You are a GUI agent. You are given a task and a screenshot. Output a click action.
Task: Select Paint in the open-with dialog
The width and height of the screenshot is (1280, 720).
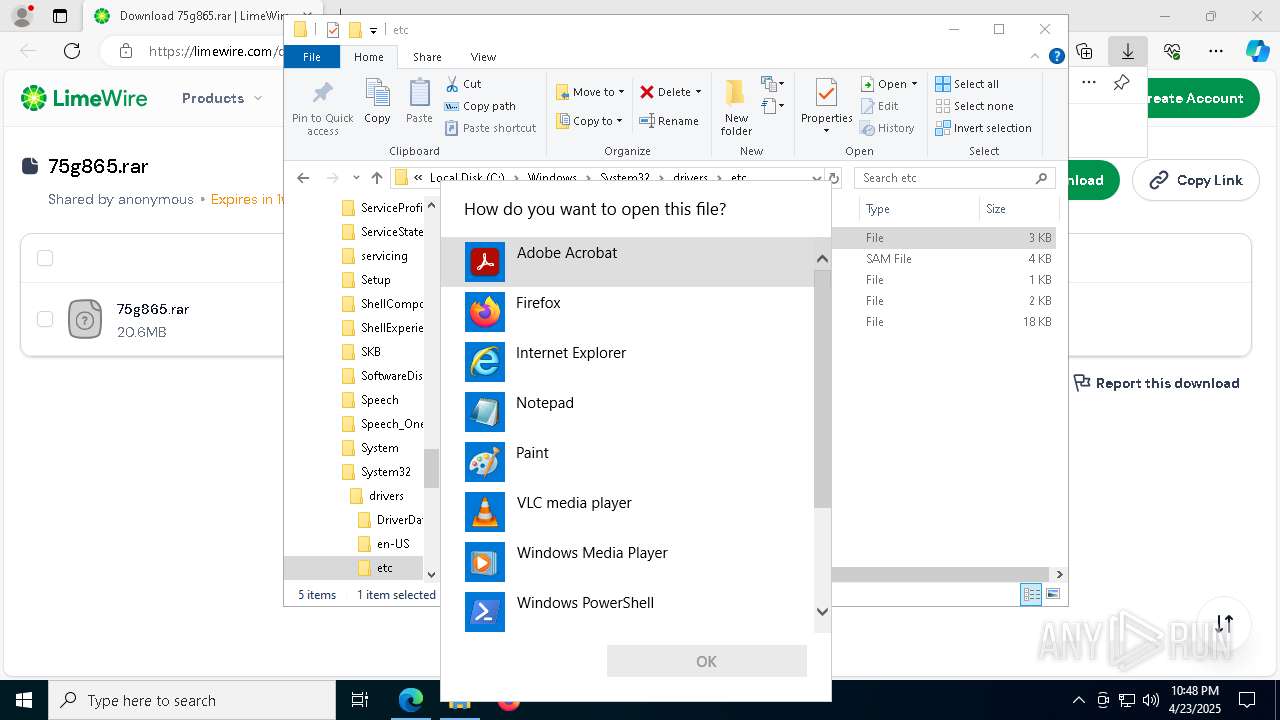coord(627,462)
